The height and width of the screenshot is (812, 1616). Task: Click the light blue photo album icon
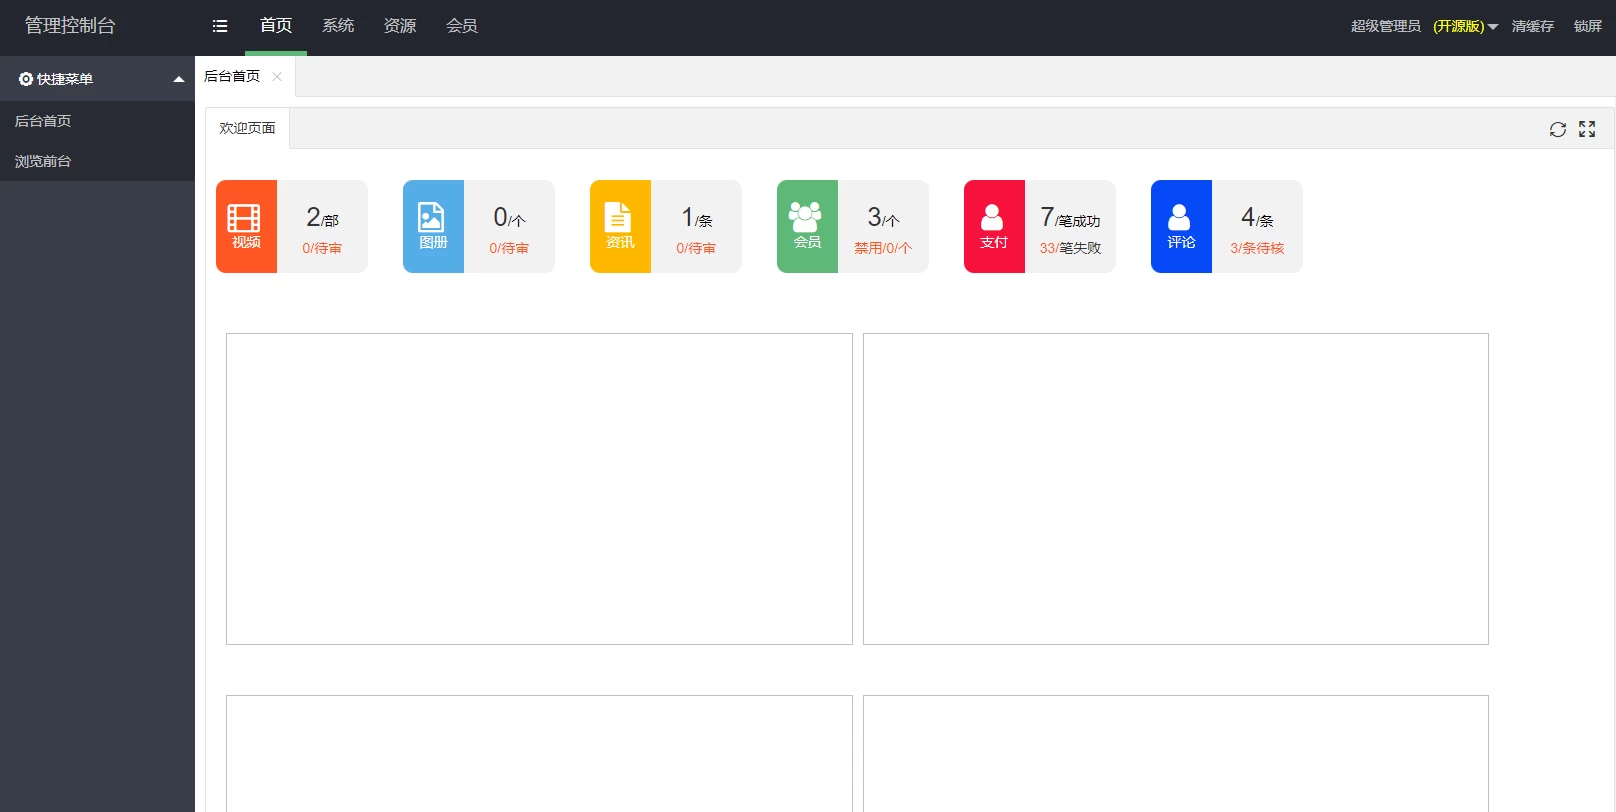433,226
